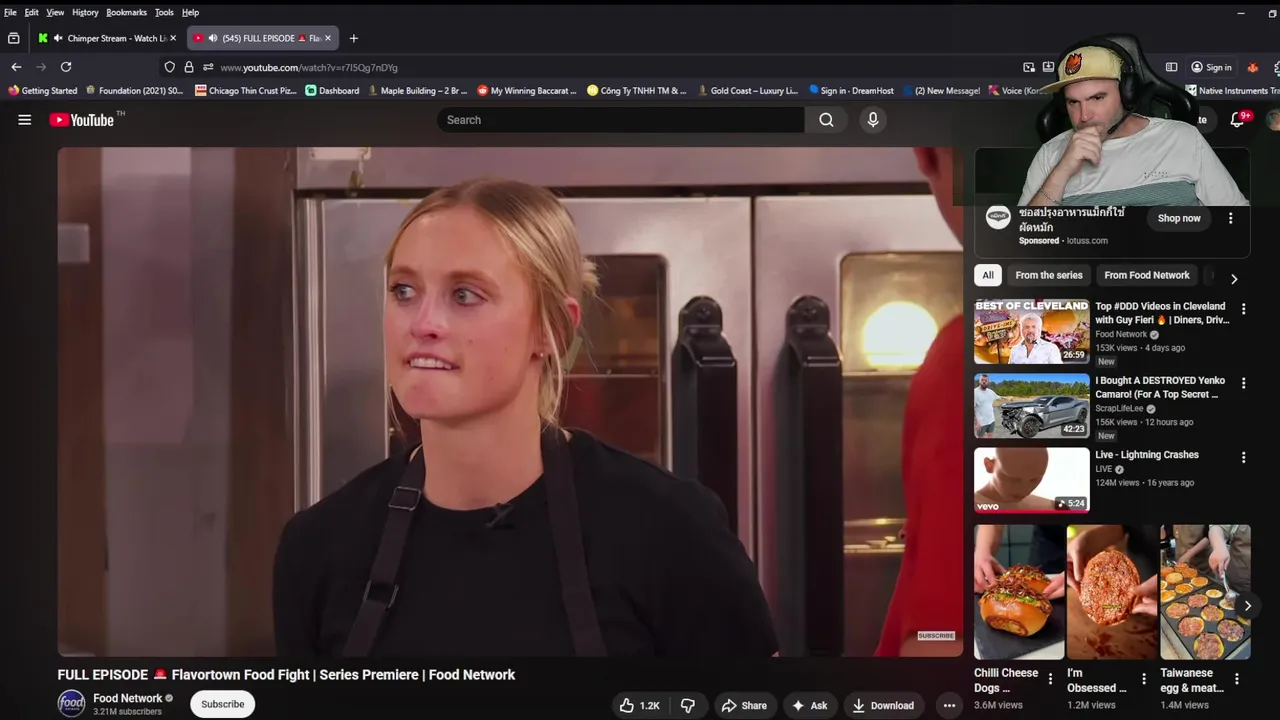
Task: Open Firefox sidebar toggle icon
Action: coord(1171,67)
